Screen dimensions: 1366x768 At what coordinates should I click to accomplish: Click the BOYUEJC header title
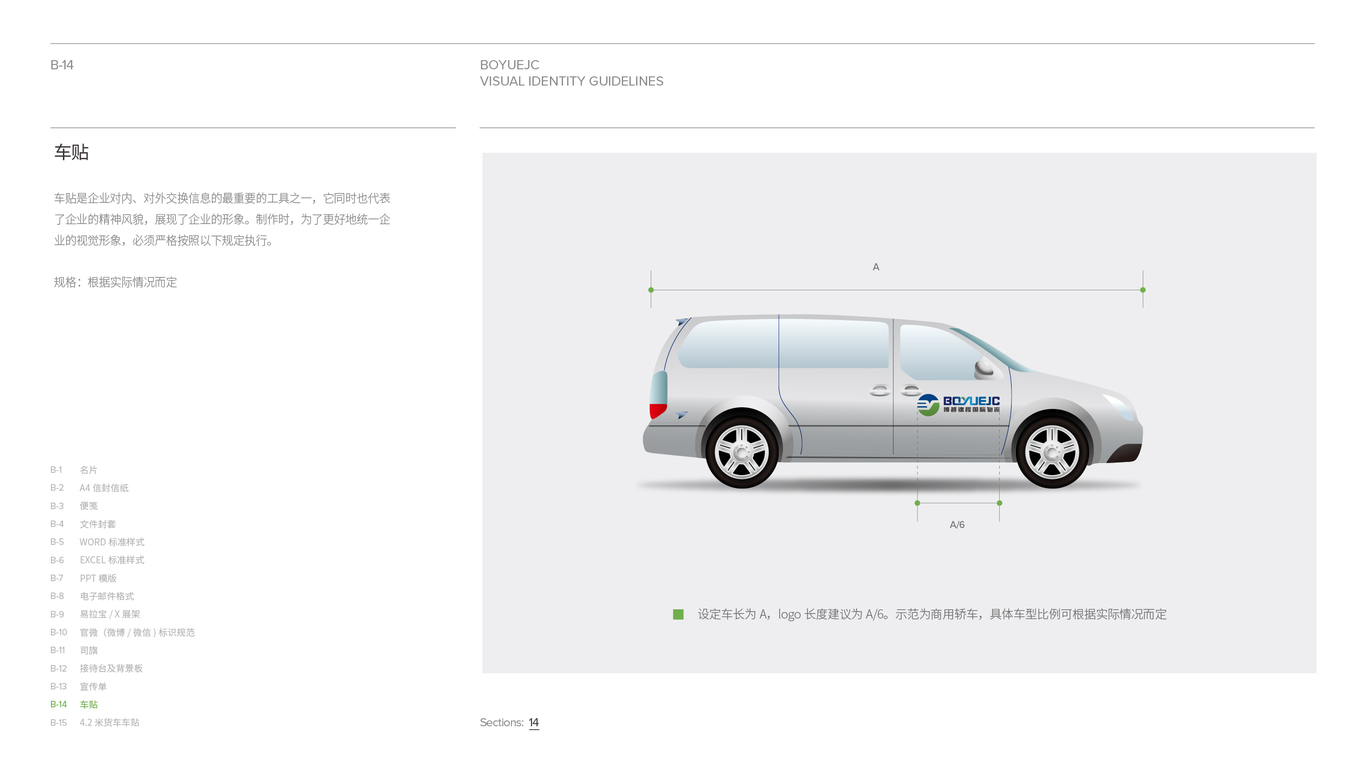click(x=510, y=65)
